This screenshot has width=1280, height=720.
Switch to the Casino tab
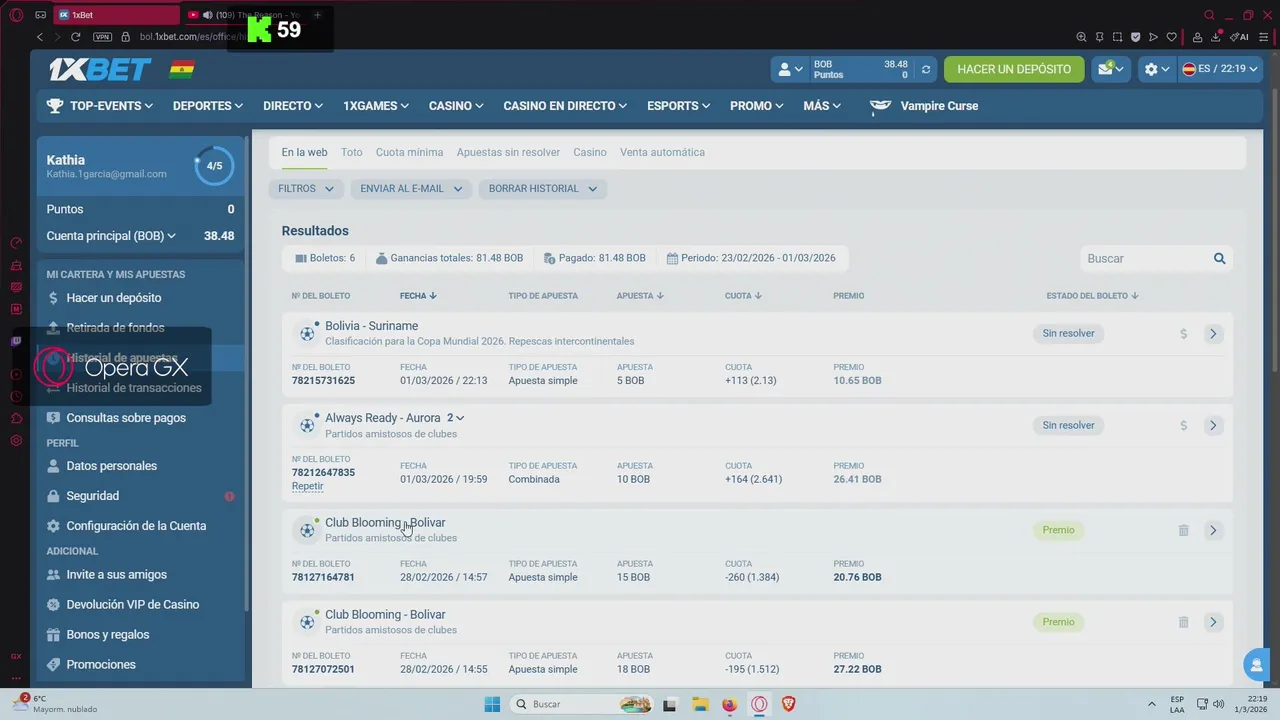[590, 153]
